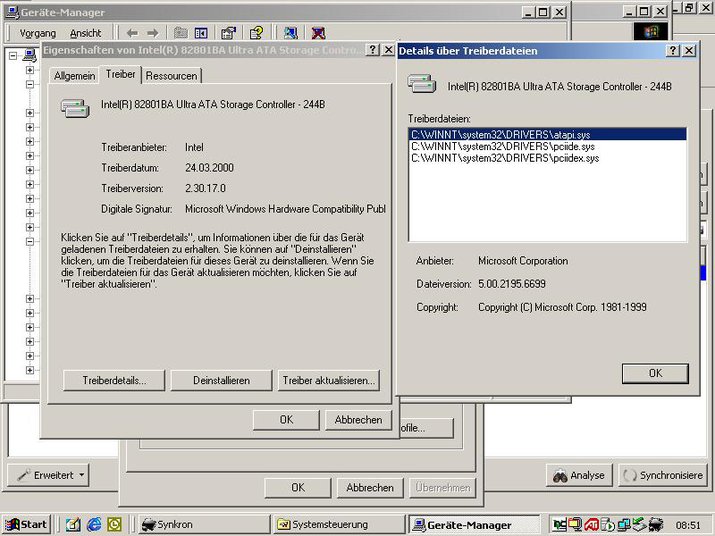Click the red ATI tray icon
715x536 pixels.
(592, 525)
